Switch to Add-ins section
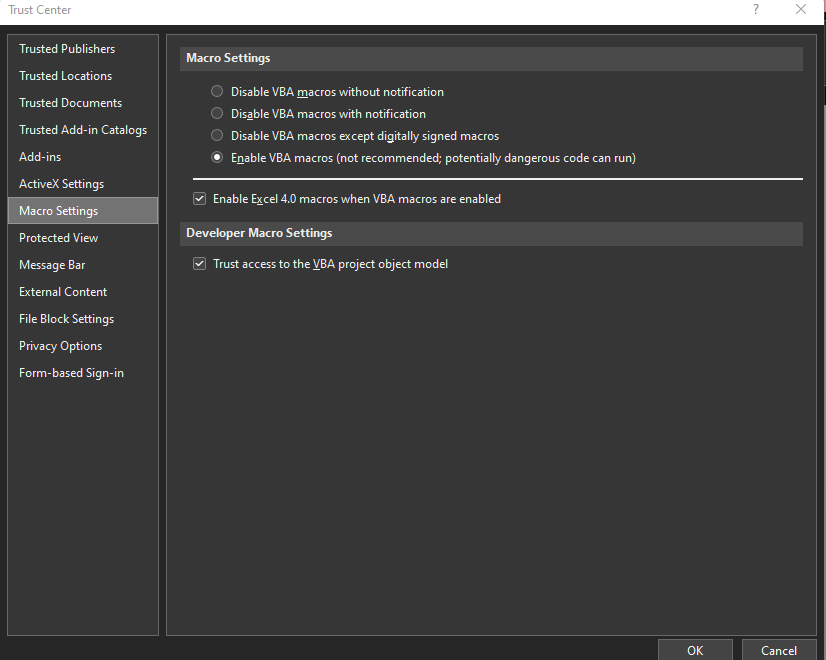Viewport: 826px width, 660px height. (83, 157)
